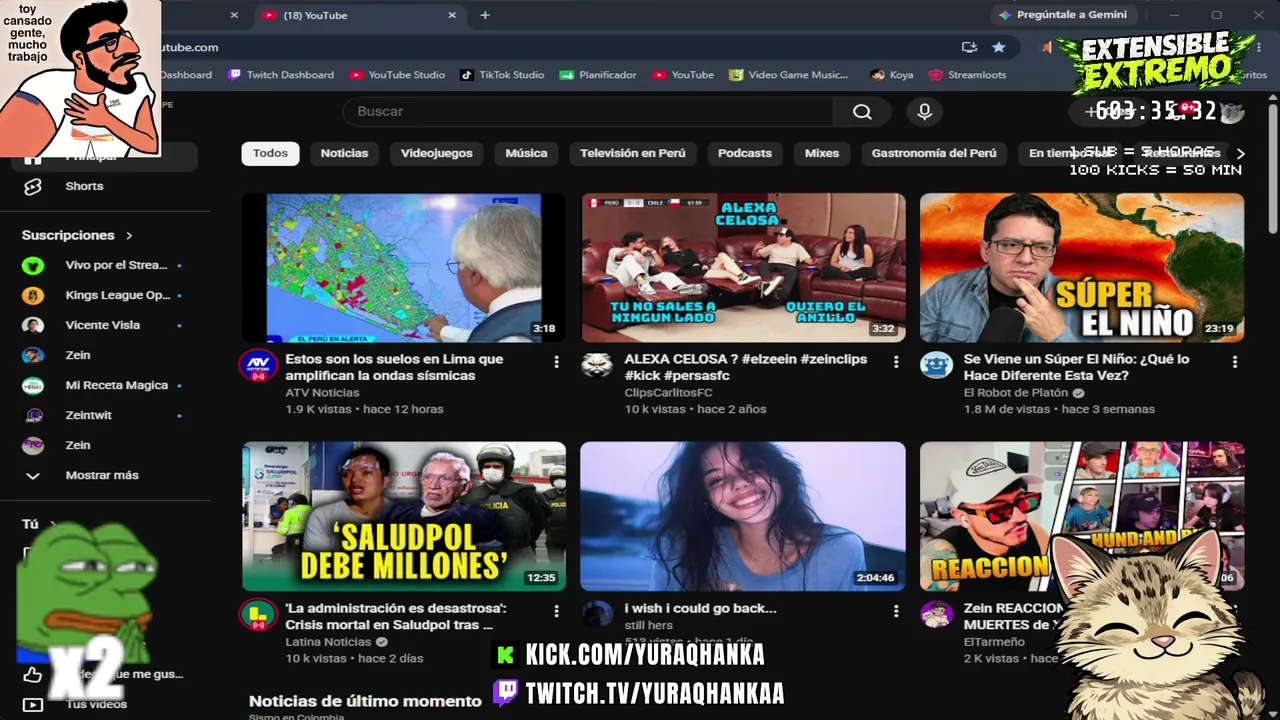Screen dimensions: 1280x720
Task: Open ATV Noticias channel avatar
Action: click(258, 365)
